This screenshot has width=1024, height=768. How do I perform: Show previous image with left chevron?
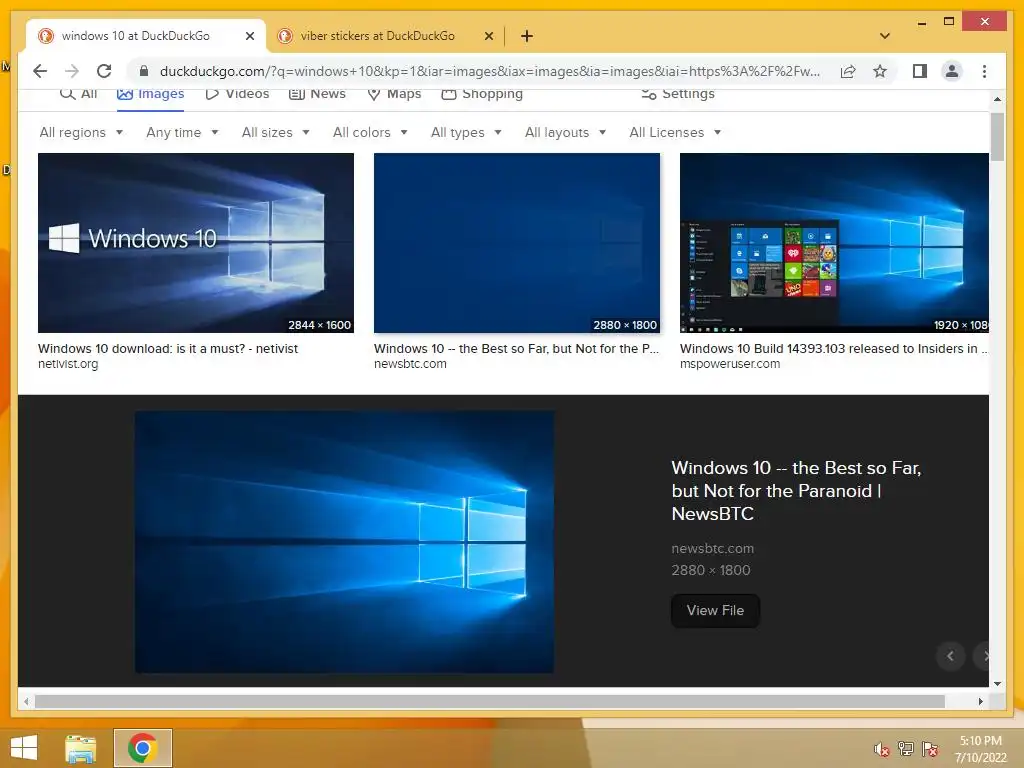tap(950, 656)
